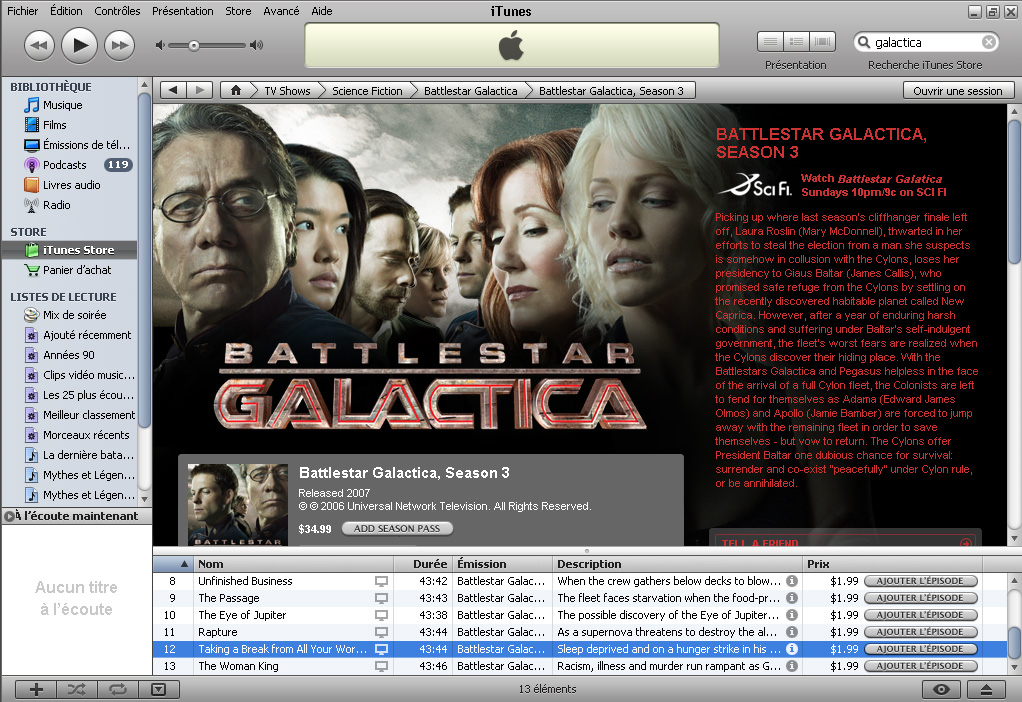This screenshot has height=702, width=1022.
Task: Sort episodes by Durée column
Action: coord(424,564)
